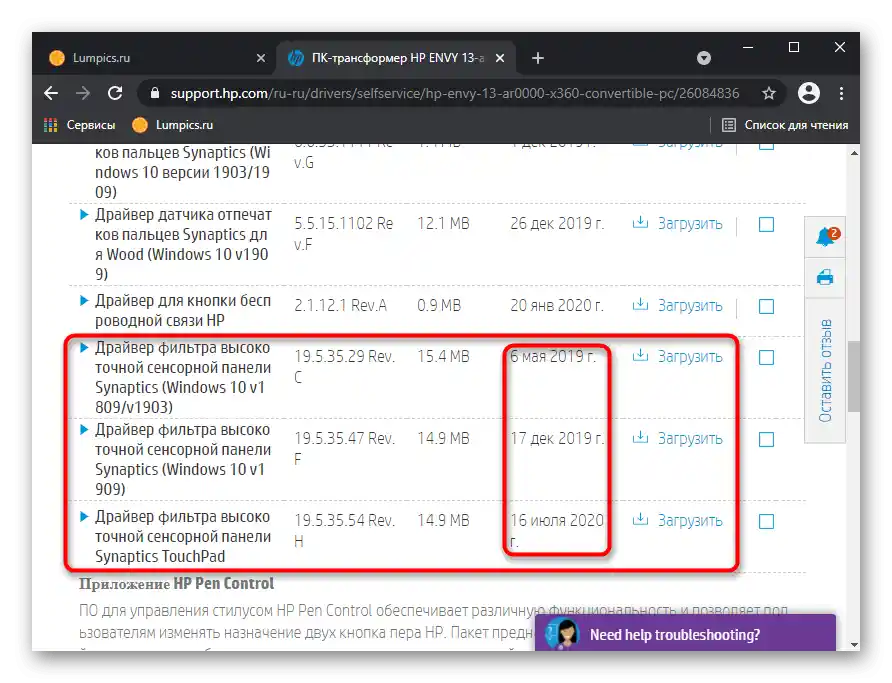Click the address bar URL

click(455, 93)
